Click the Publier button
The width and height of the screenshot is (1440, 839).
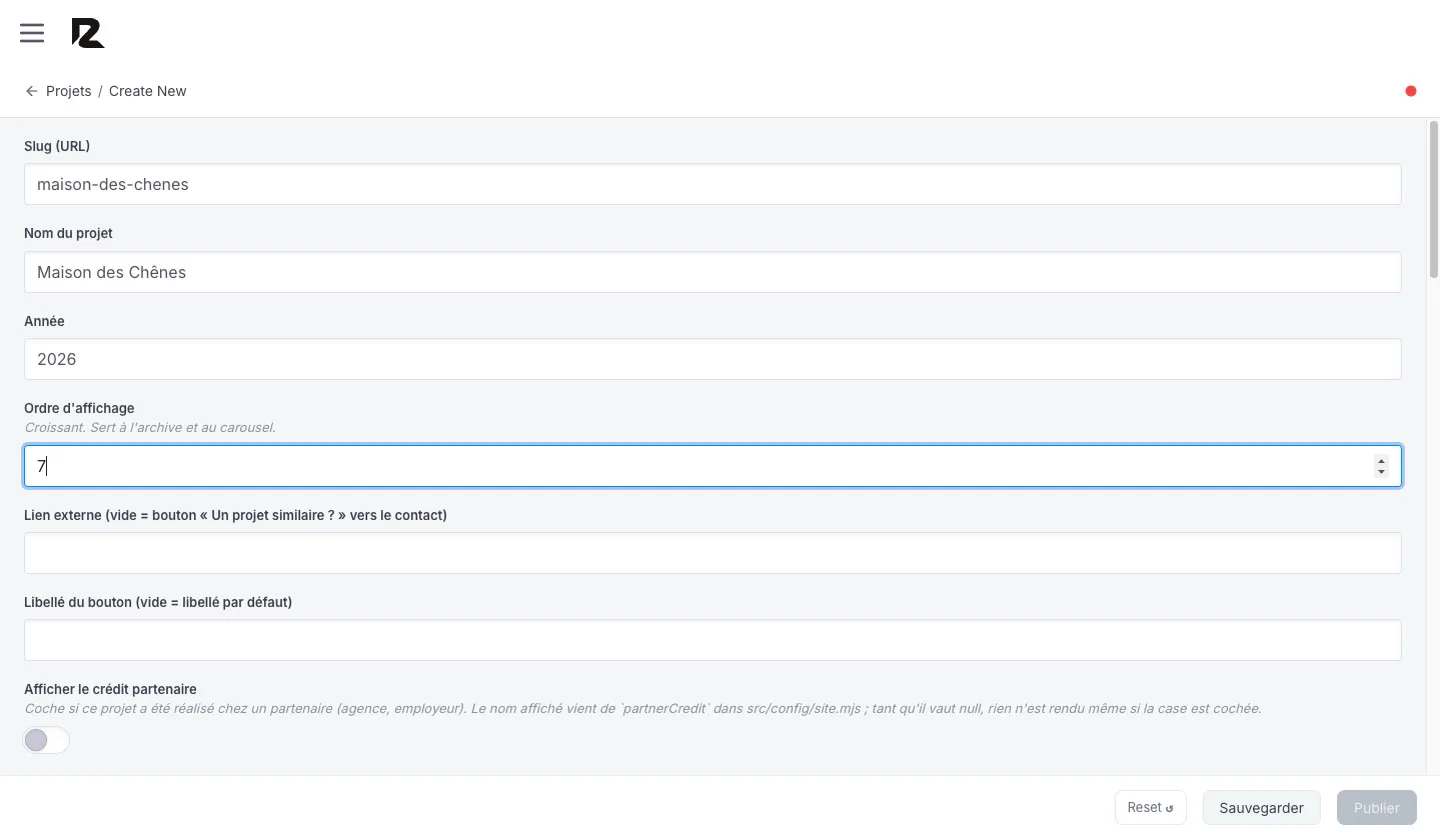point(1377,808)
